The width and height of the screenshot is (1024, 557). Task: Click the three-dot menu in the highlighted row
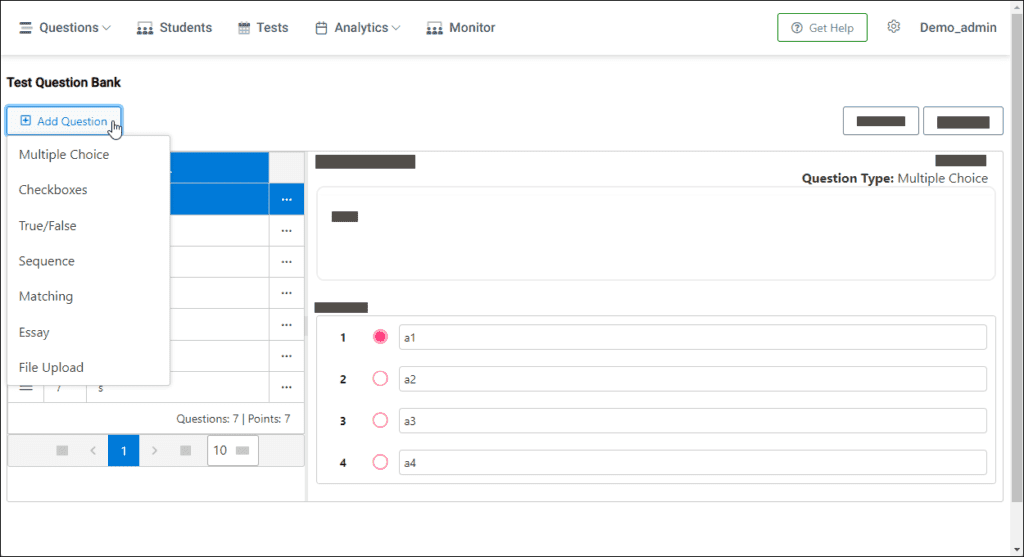(x=287, y=199)
